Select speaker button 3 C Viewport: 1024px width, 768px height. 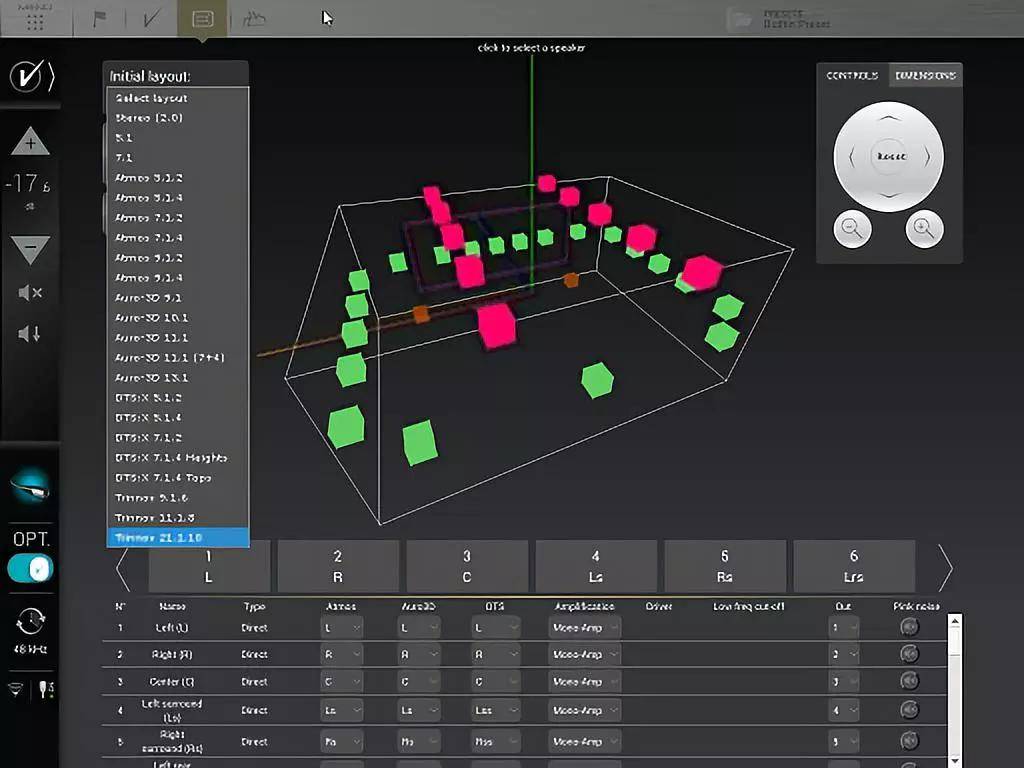tap(467, 566)
